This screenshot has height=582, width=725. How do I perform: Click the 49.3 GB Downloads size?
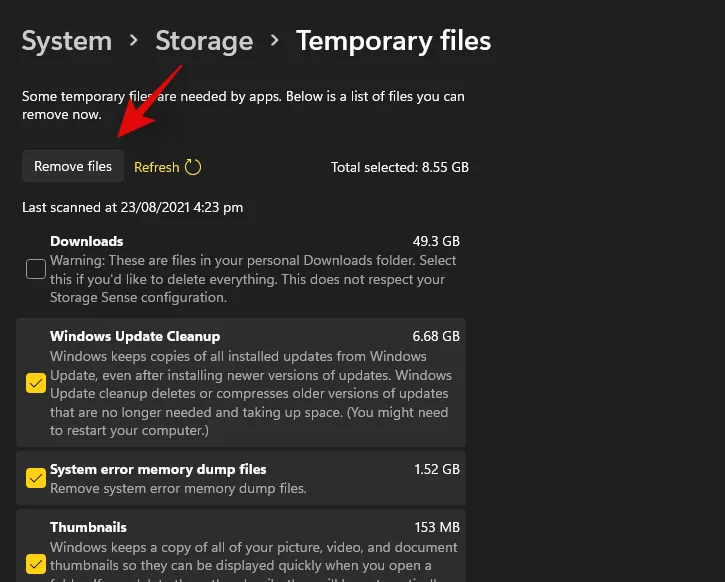436,241
